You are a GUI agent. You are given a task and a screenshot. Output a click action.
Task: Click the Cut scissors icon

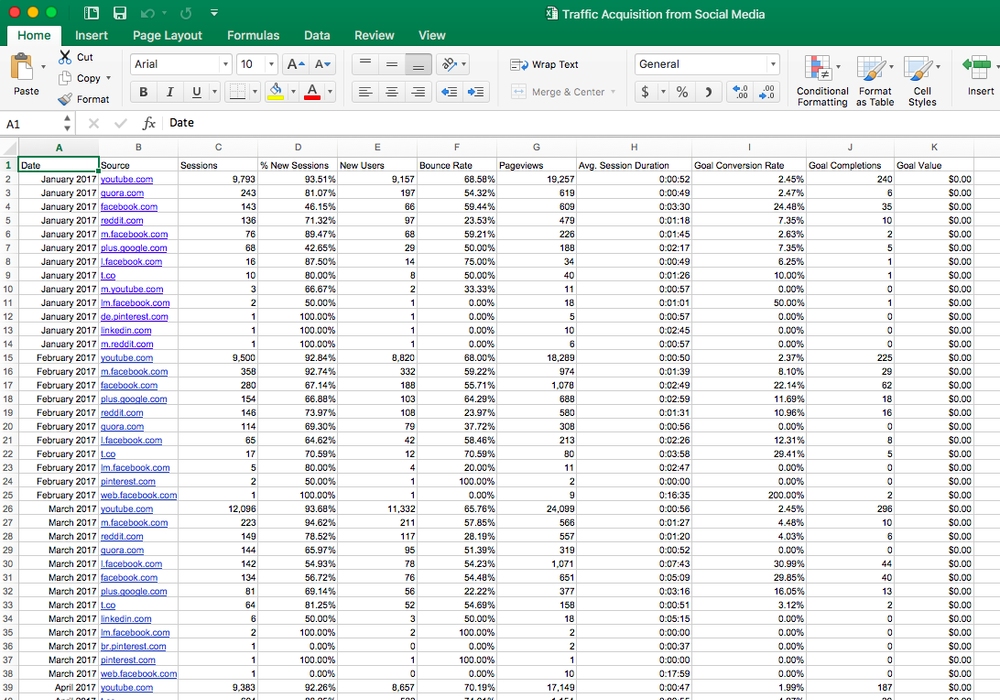(x=64, y=57)
